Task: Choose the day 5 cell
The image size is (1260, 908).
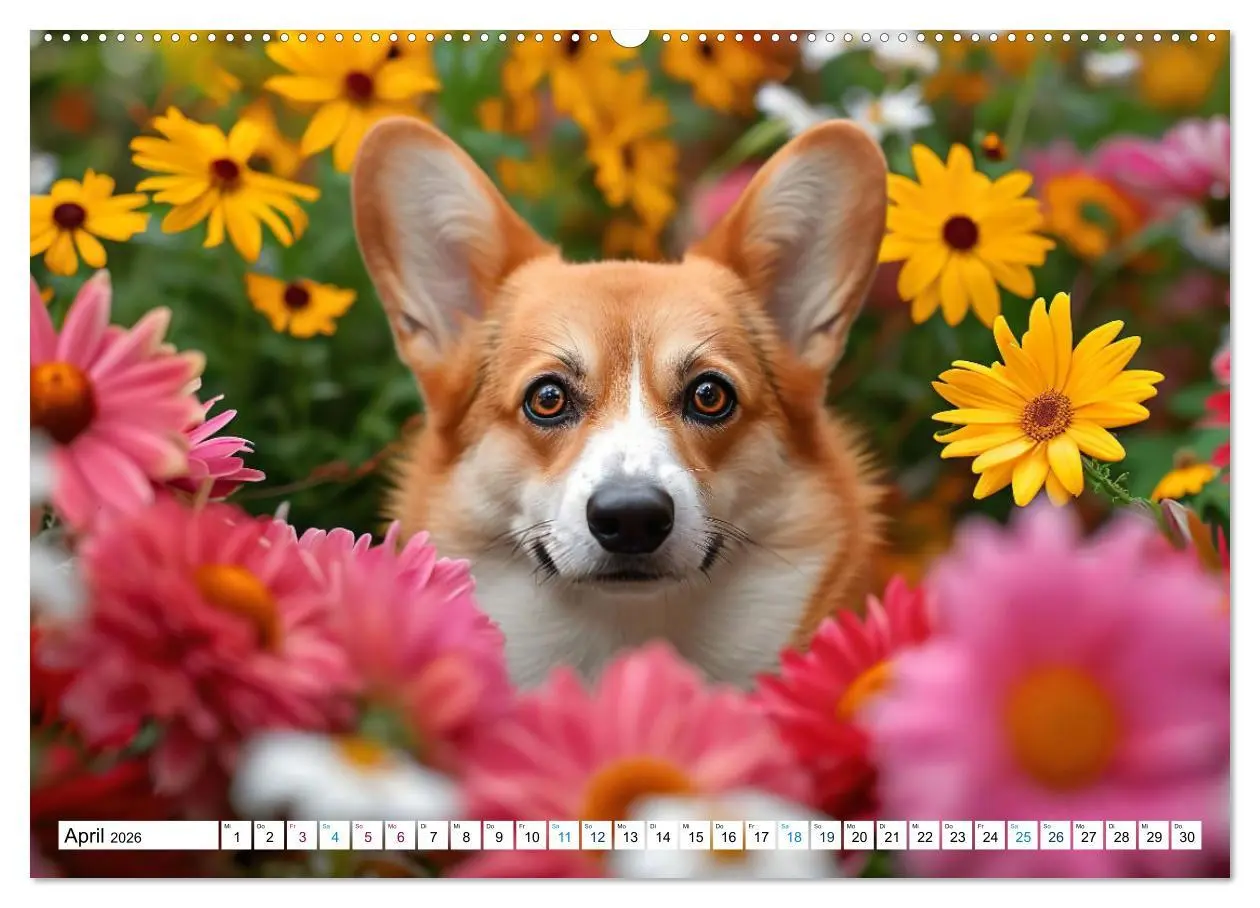Action: (x=367, y=836)
